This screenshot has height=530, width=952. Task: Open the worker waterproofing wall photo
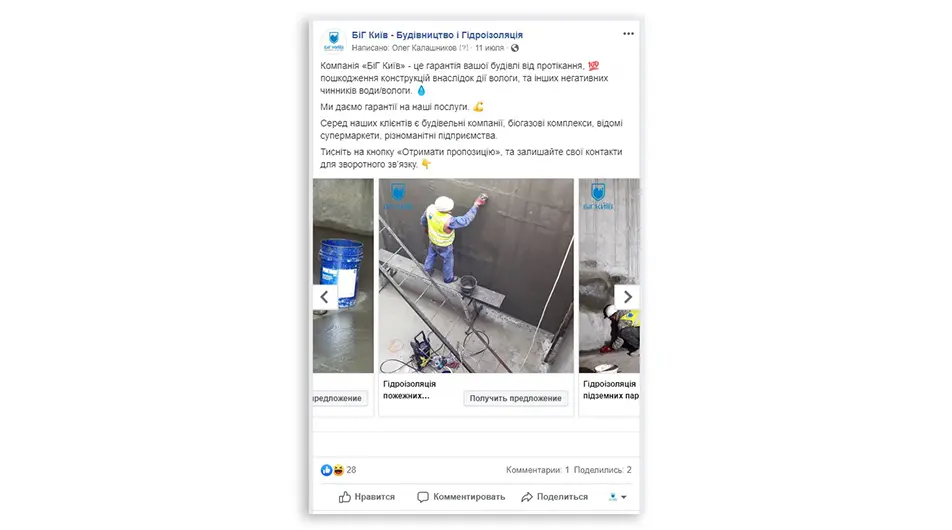point(476,276)
